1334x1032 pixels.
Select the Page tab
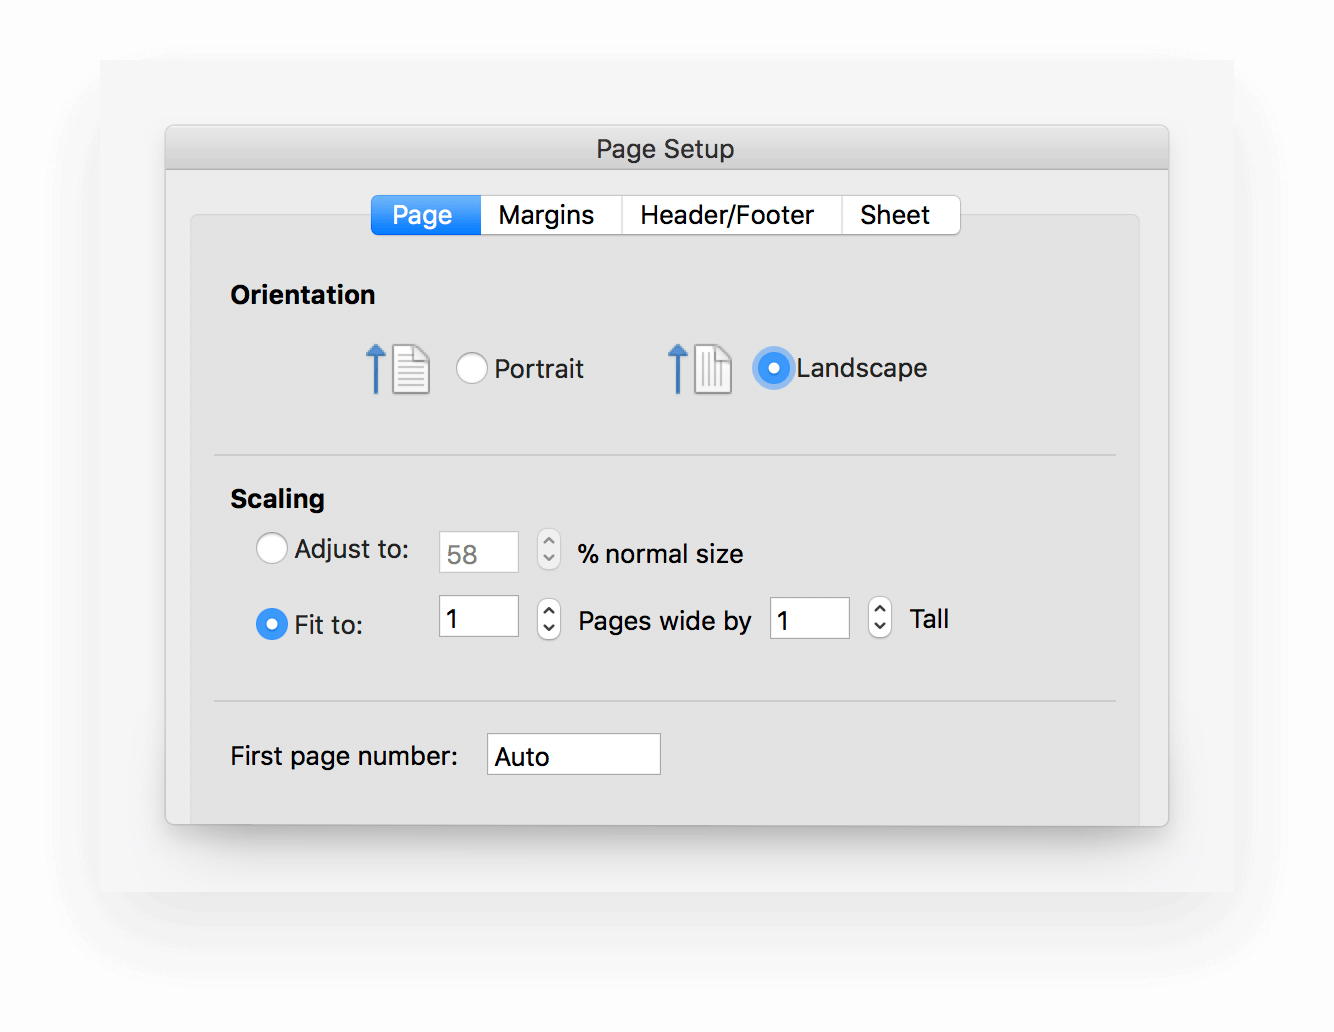pyautogui.click(x=424, y=214)
